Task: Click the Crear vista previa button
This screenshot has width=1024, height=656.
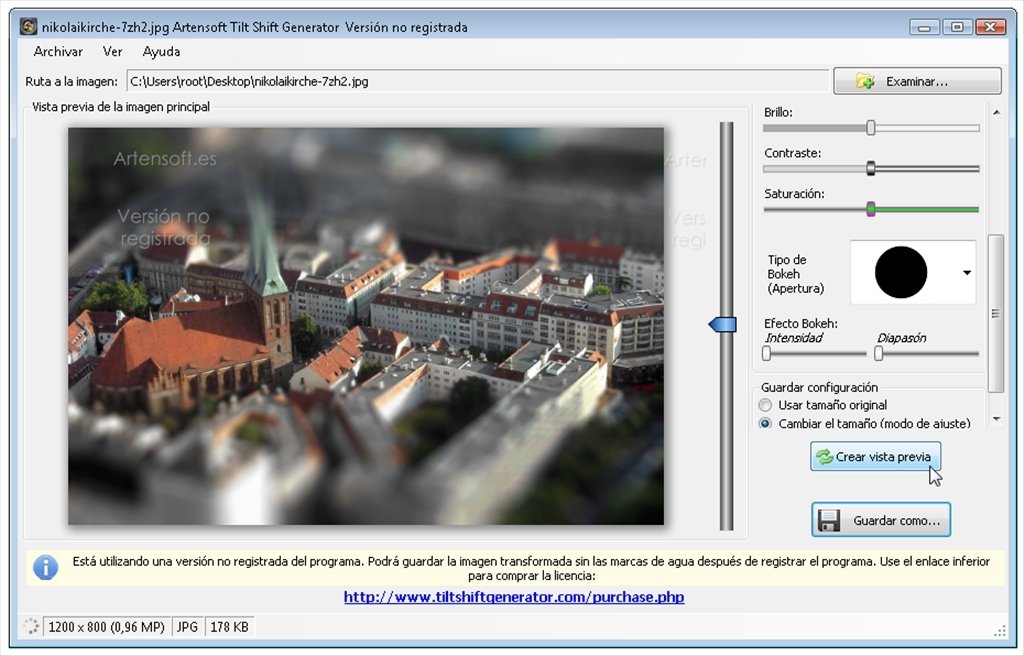Action: click(875, 456)
